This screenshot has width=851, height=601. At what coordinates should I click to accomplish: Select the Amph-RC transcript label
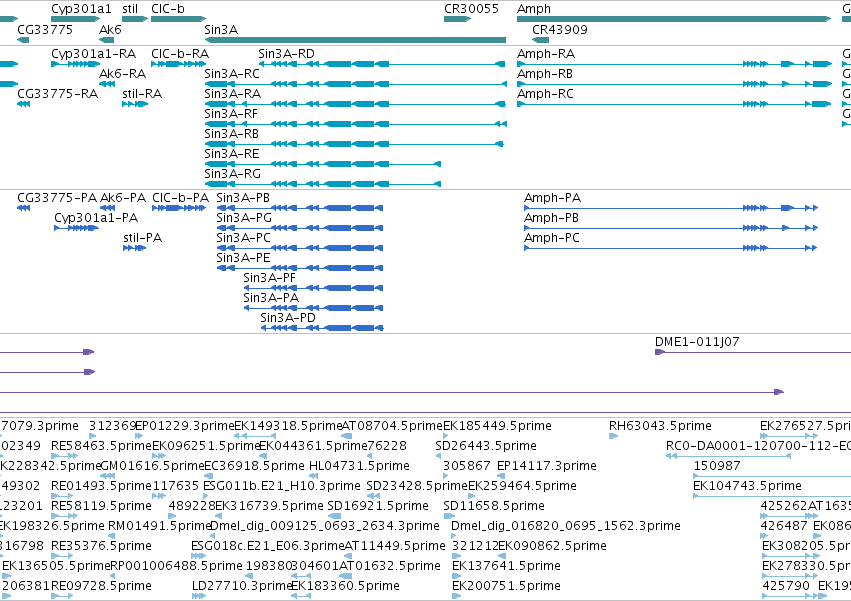545,93
